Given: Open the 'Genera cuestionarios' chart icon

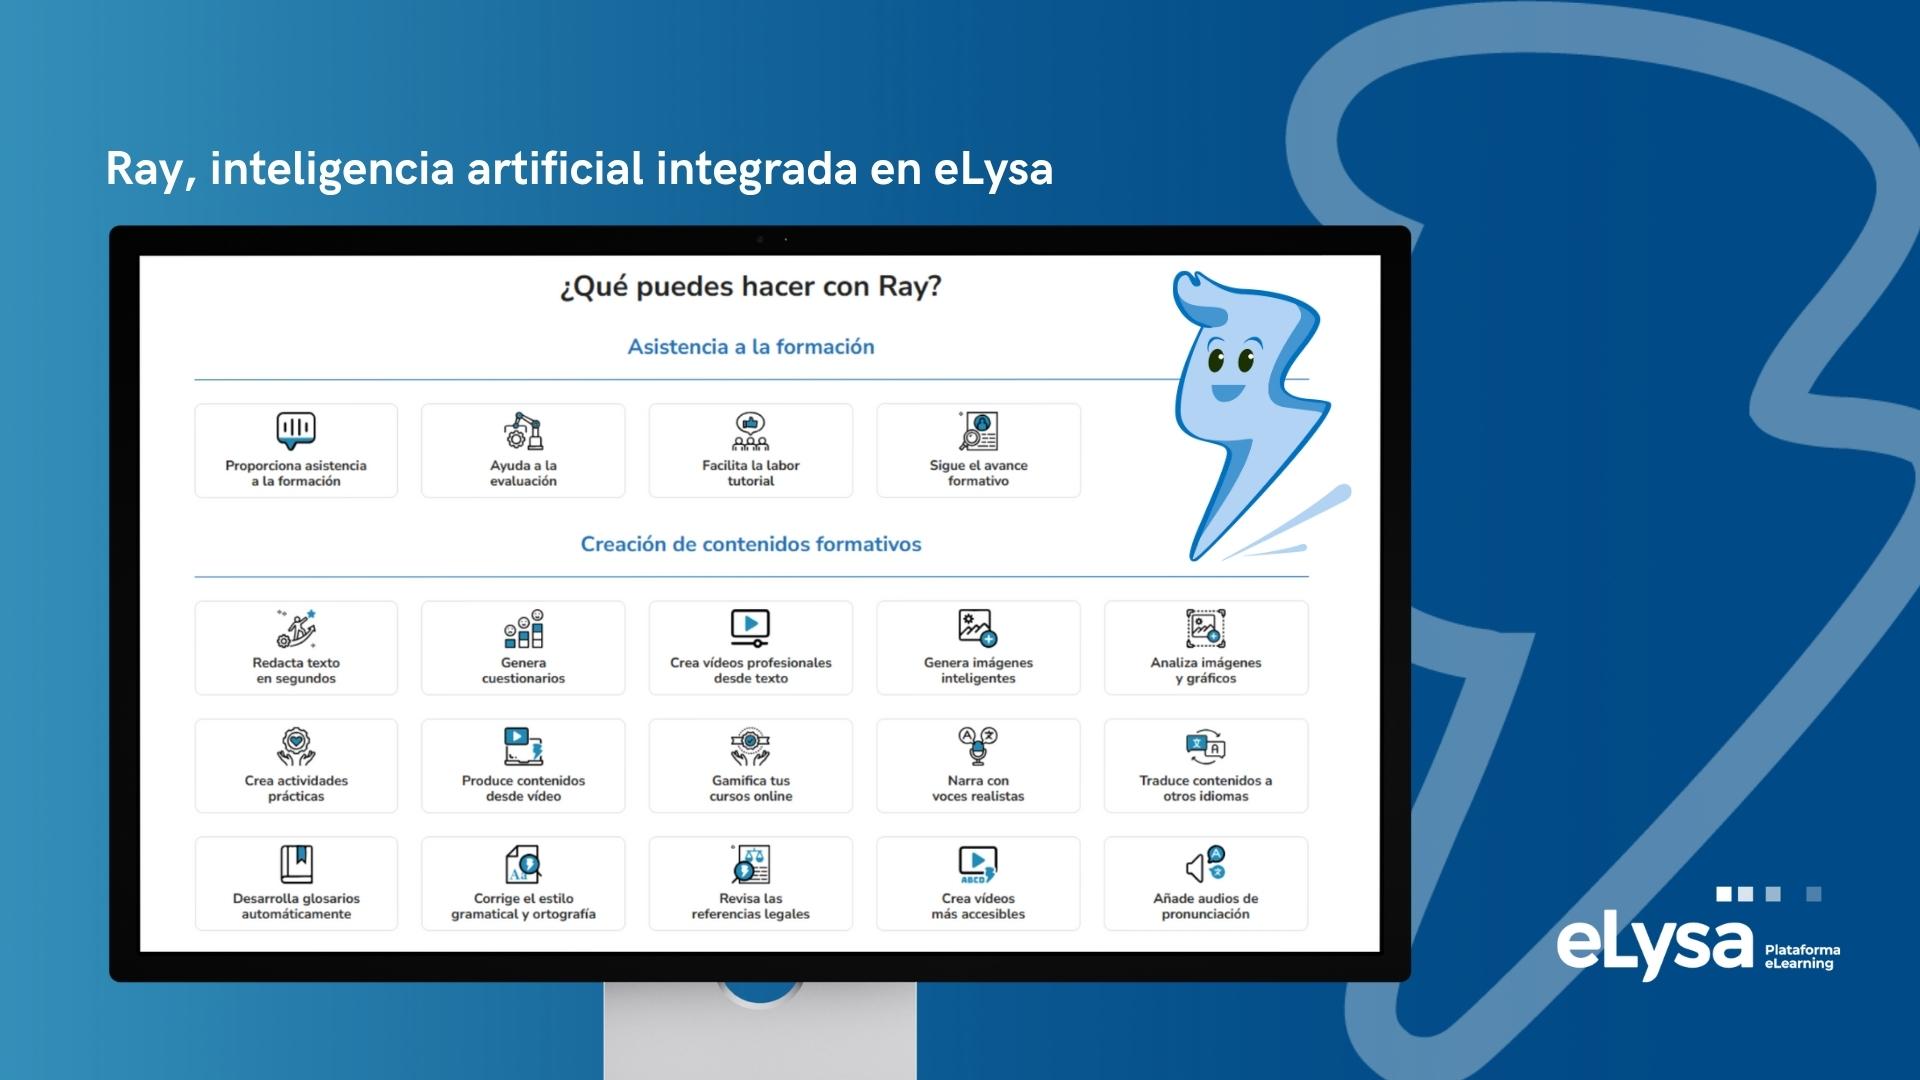Looking at the screenshot, I should tap(523, 628).
